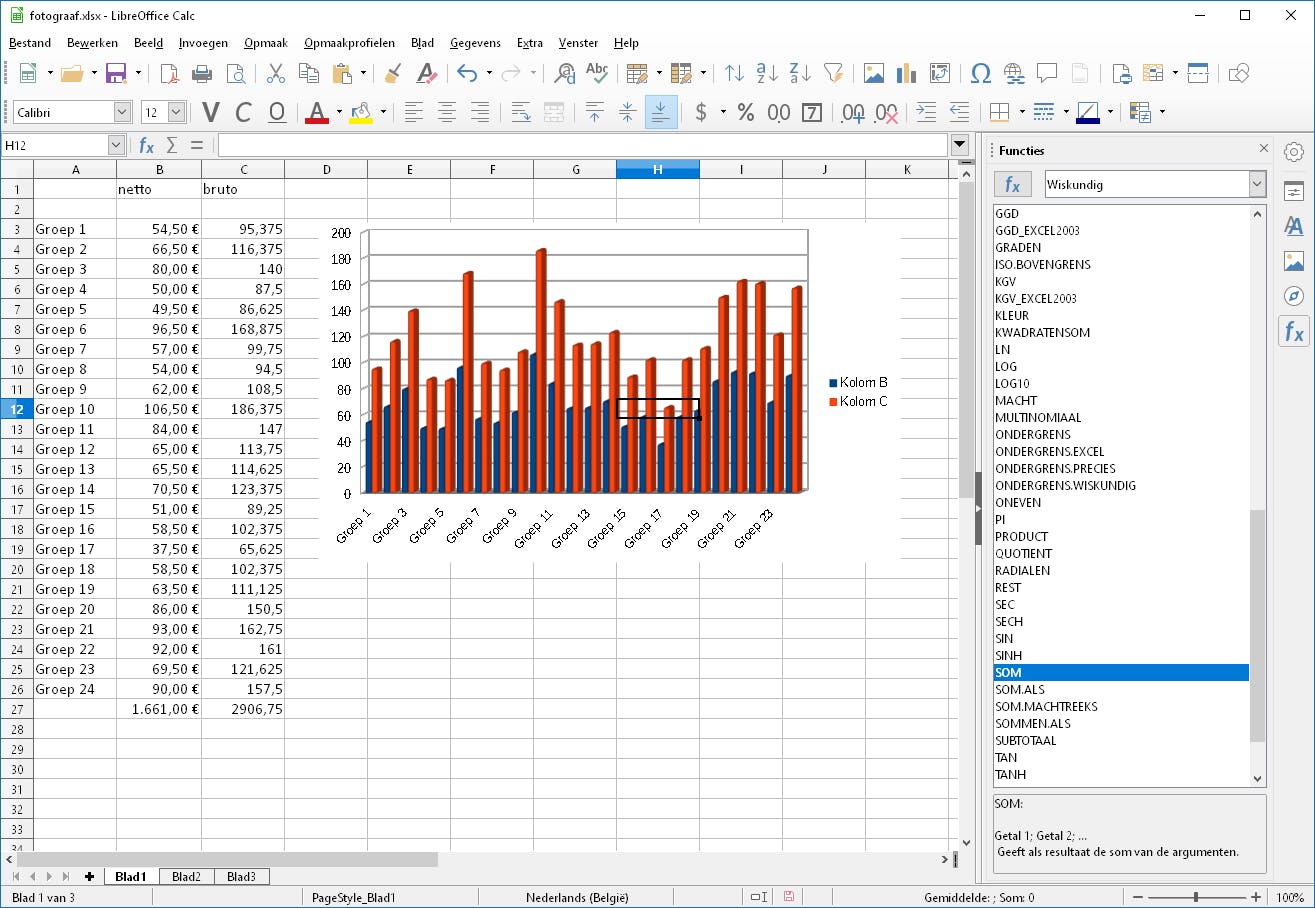Toggle italic formatting (C button)

point(243,112)
